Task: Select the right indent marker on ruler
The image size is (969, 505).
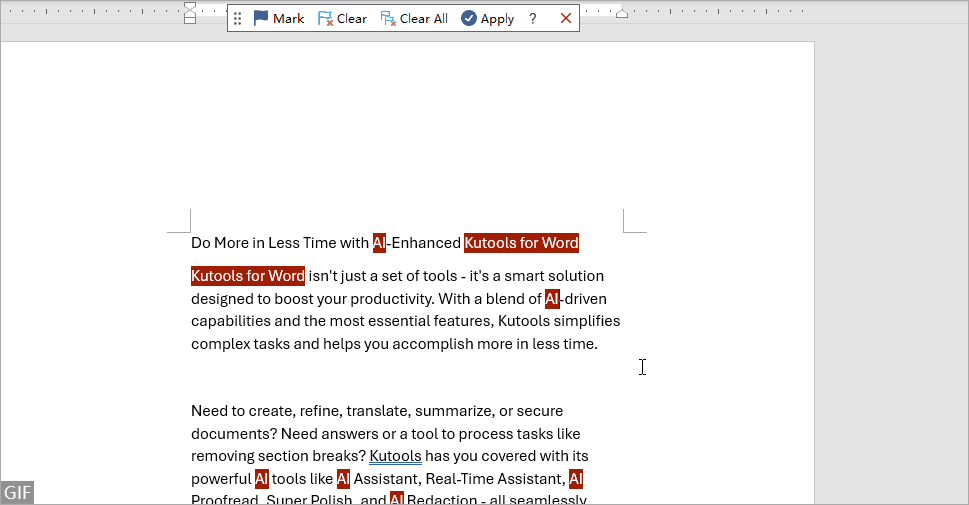Action: (622, 14)
